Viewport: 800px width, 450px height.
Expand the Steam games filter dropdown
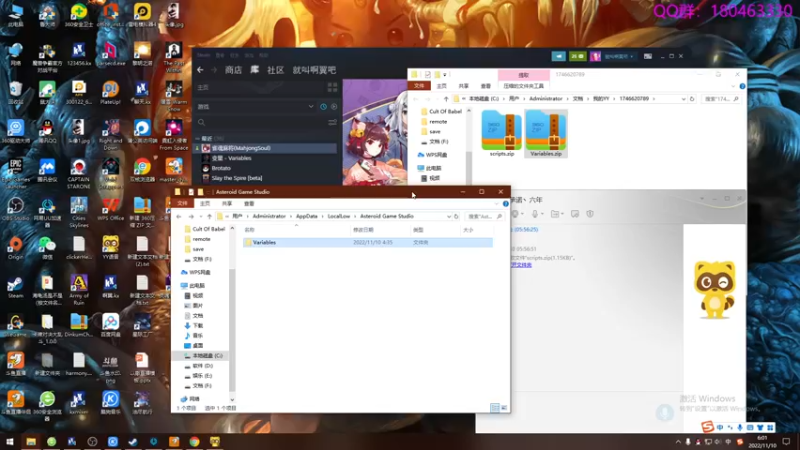tap(311, 107)
